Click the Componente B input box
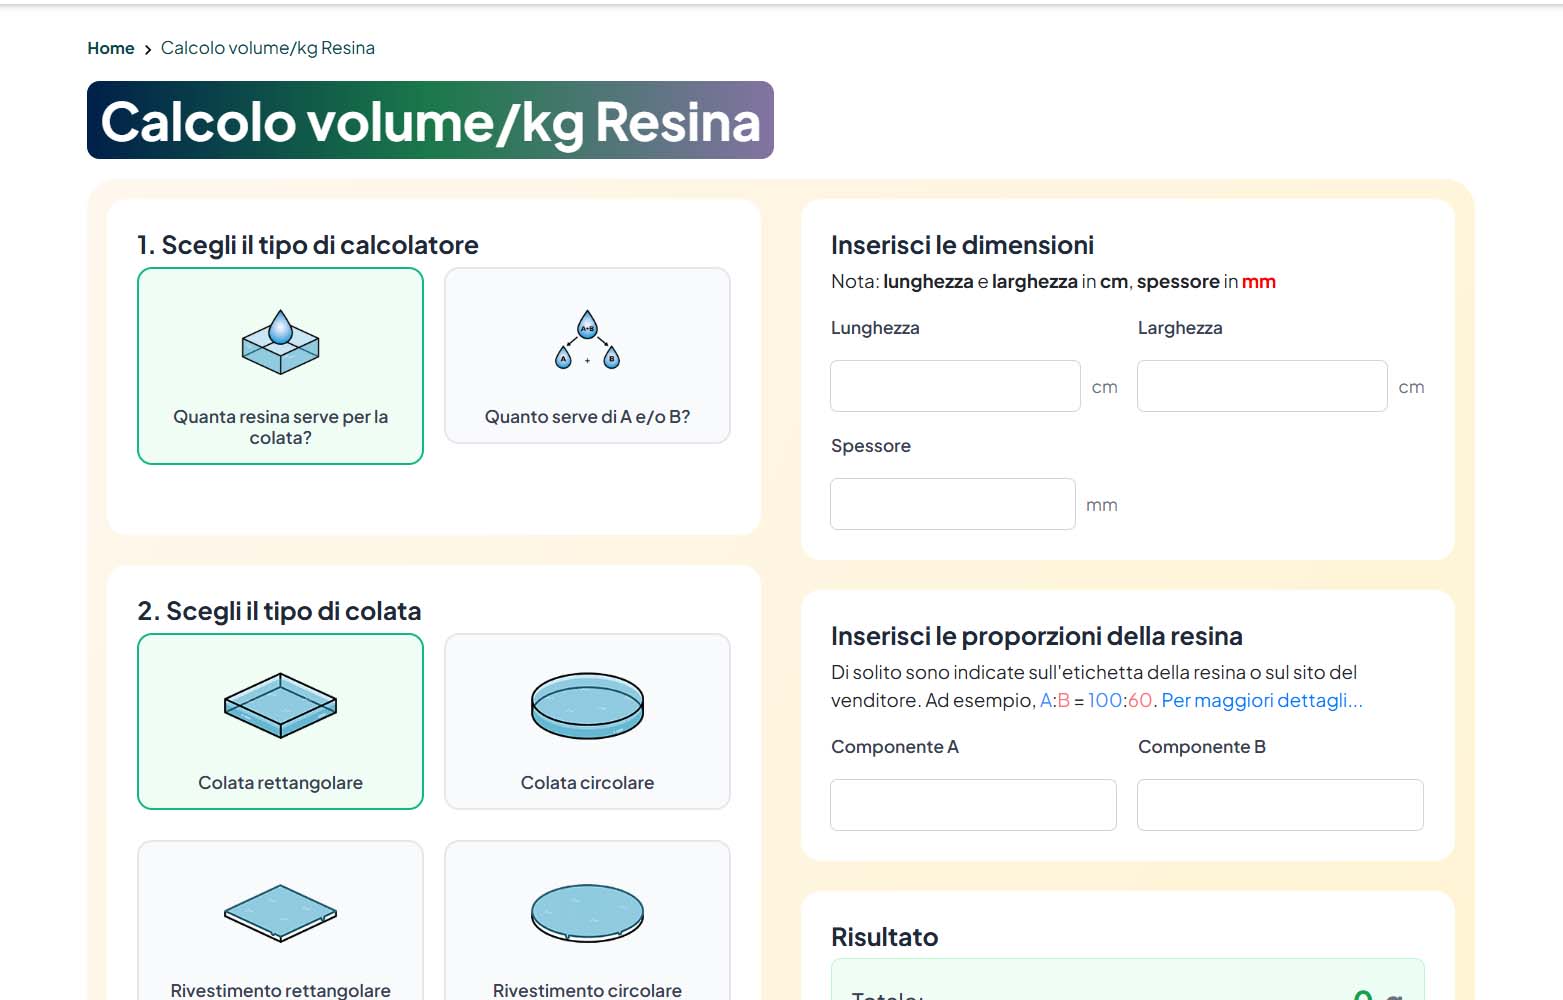The height and width of the screenshot is (1000, 1563). click(x=1279, y=805)
